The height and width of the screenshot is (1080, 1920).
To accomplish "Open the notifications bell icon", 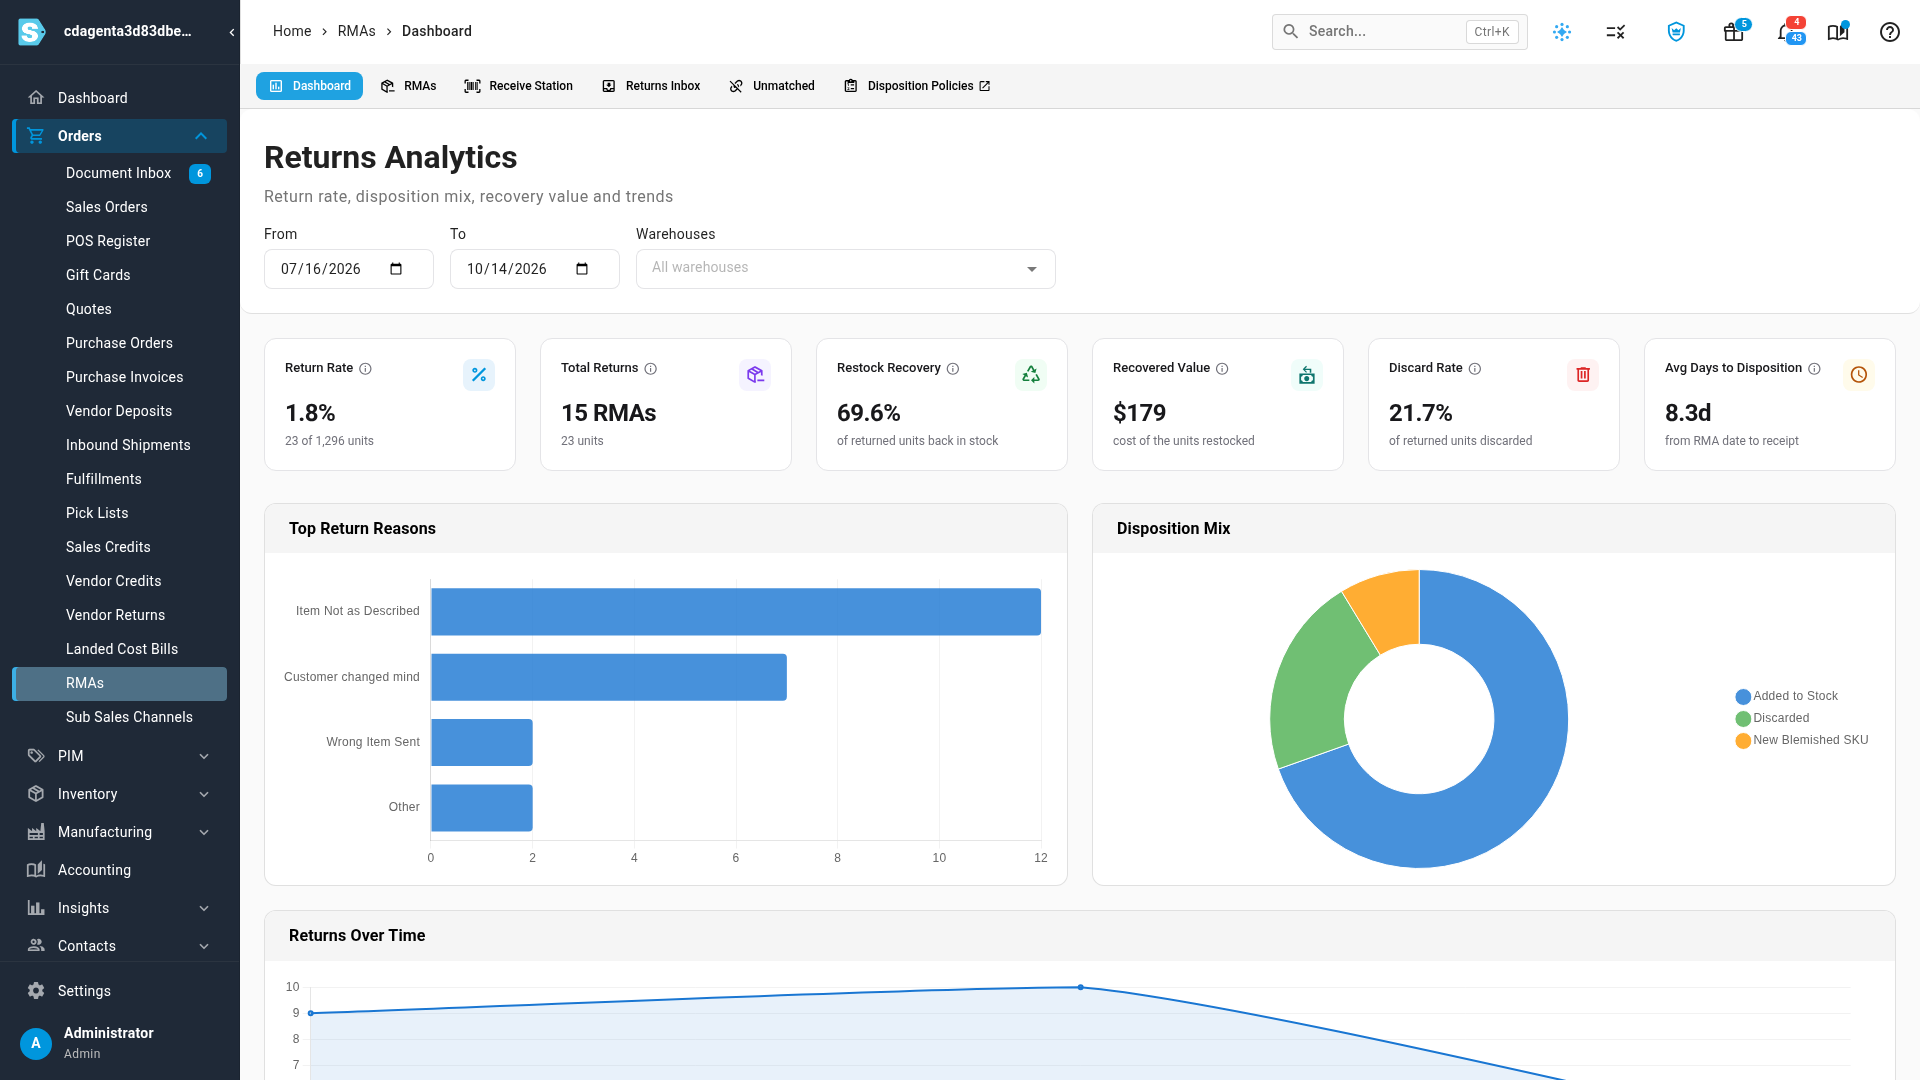I will 1786,32.
